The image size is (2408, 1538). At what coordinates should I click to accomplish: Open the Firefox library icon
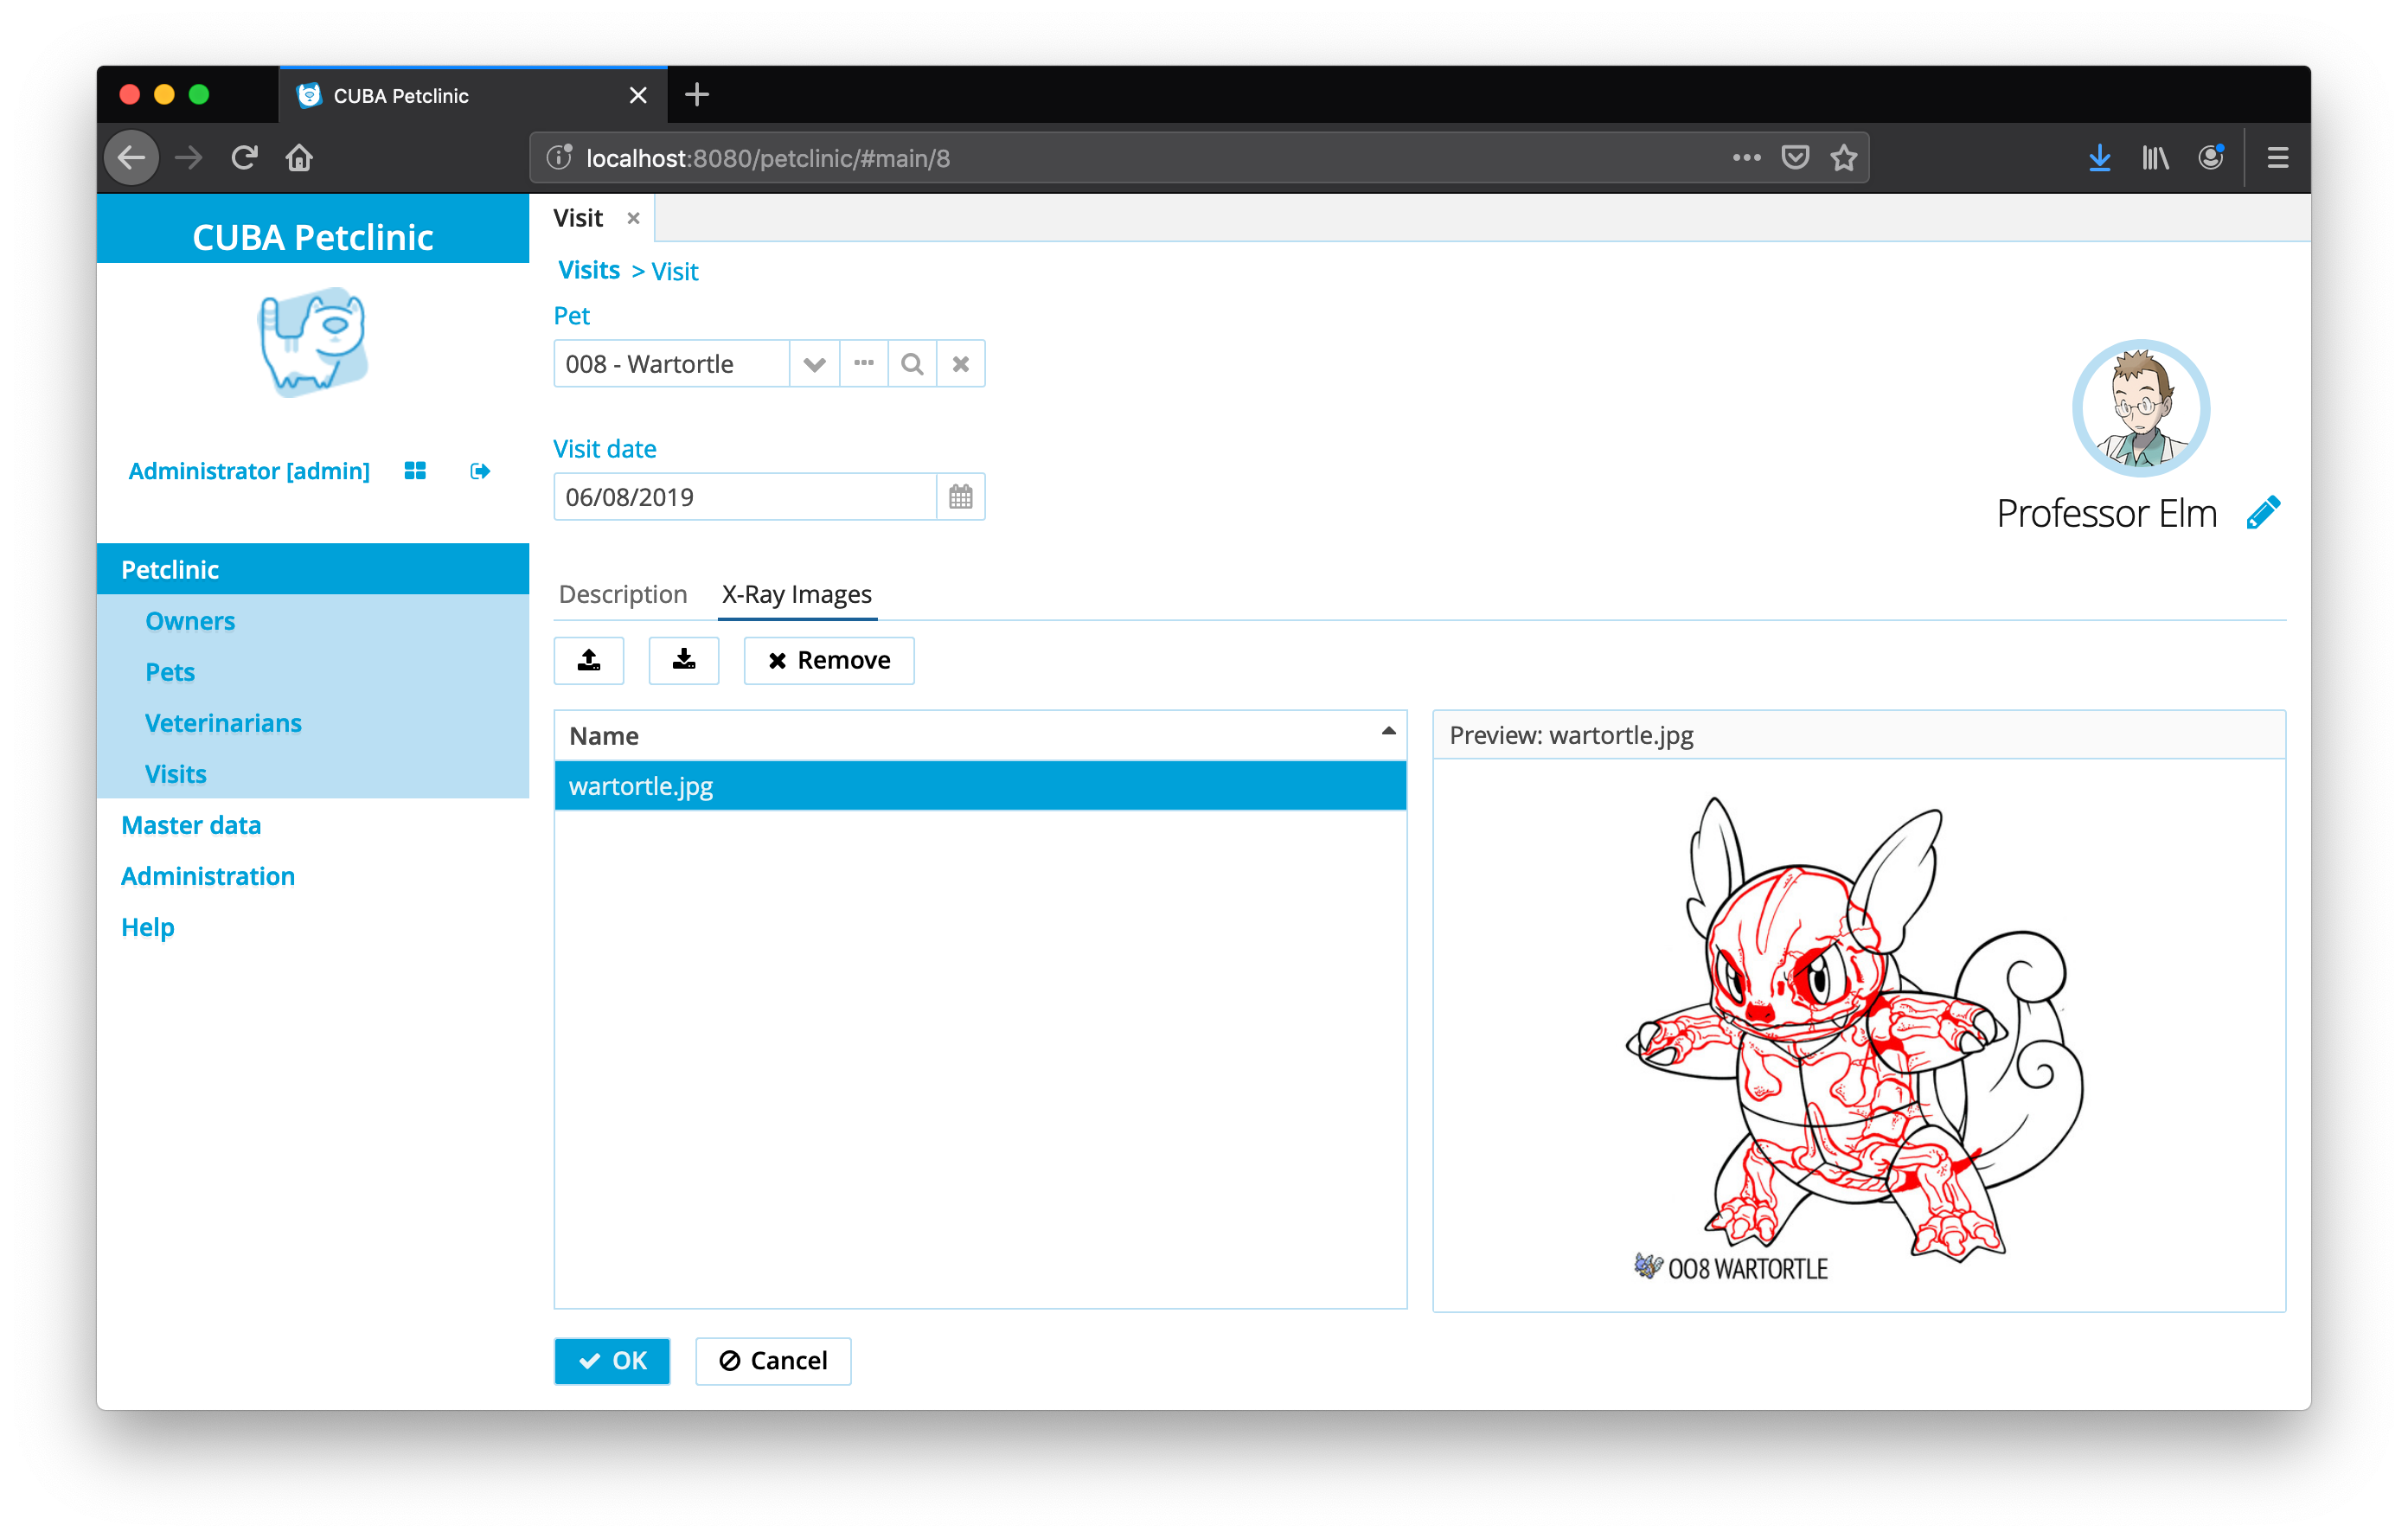click(2155, 158)
